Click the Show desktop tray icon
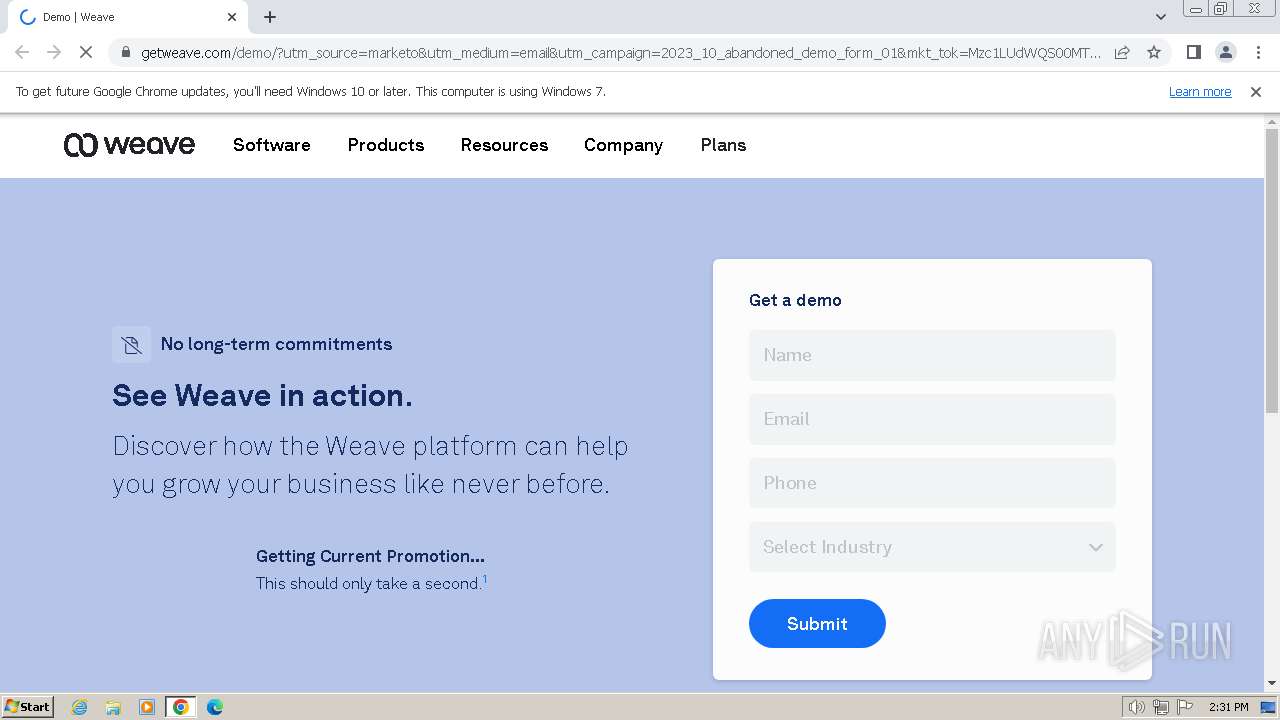This screenshot has width=1280, height=720. [1268, 707]
